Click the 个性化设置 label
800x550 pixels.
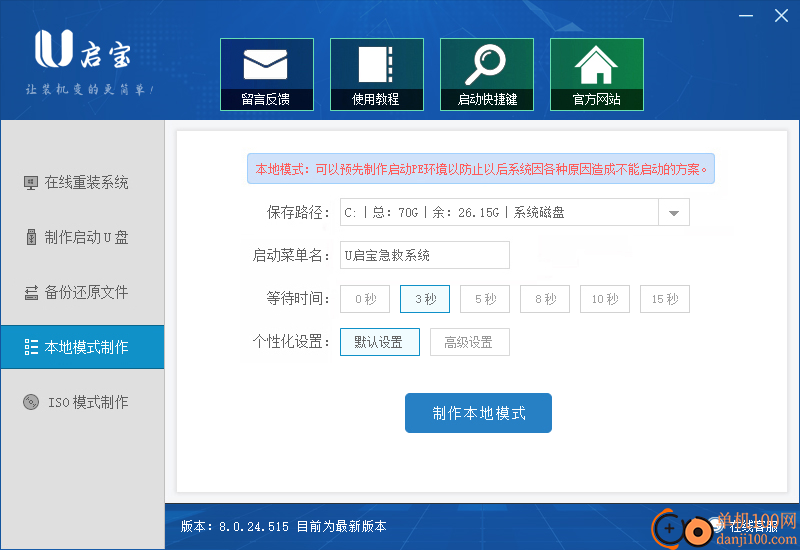(x=291, y=341)
